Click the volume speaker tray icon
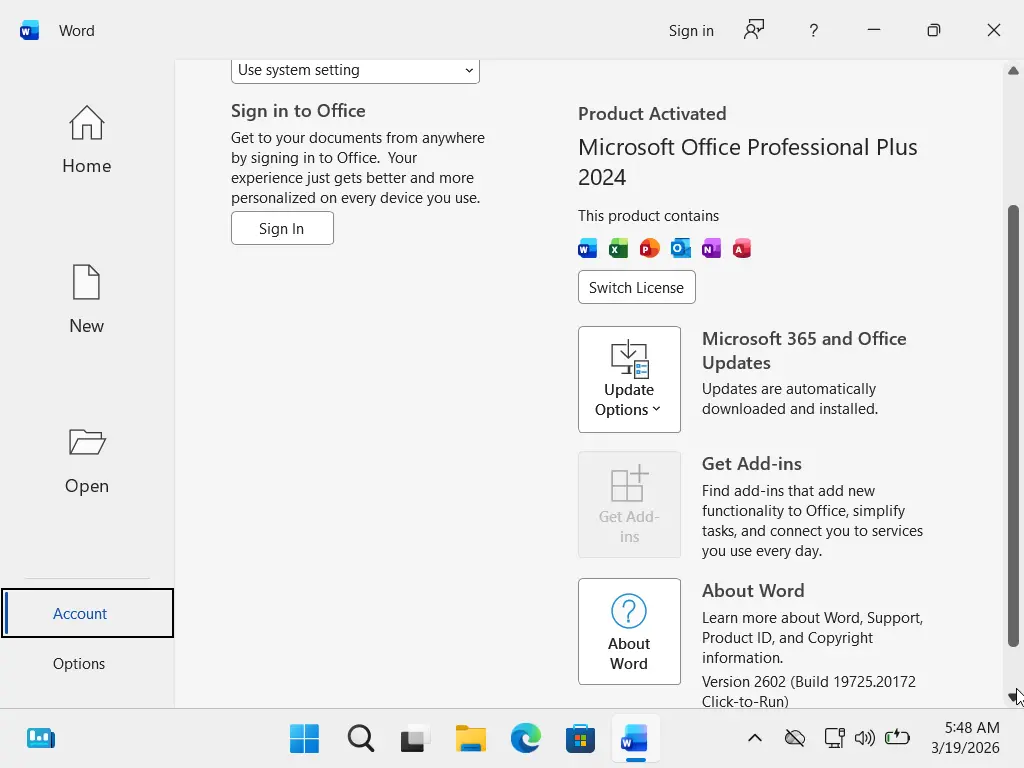1024x768 pixels. (x=865, y=739)
